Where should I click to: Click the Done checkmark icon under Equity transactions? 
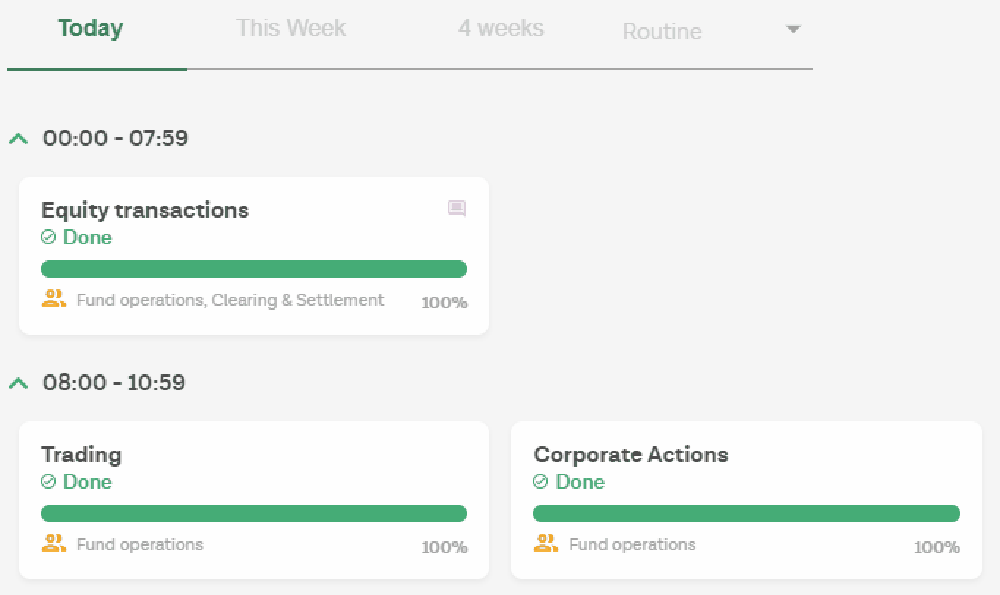click(x=48, y=237)
